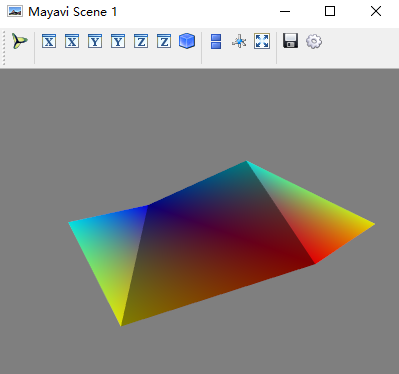
Task: Select the first X-axis view icon
Action: (49, 41)
